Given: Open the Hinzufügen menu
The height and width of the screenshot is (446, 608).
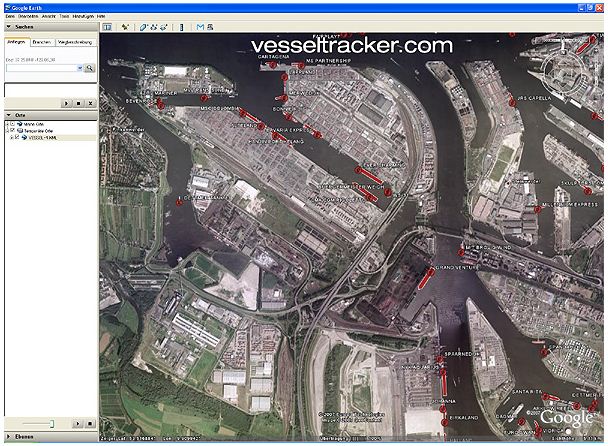Looking at the screenshot, I should 83,16.
